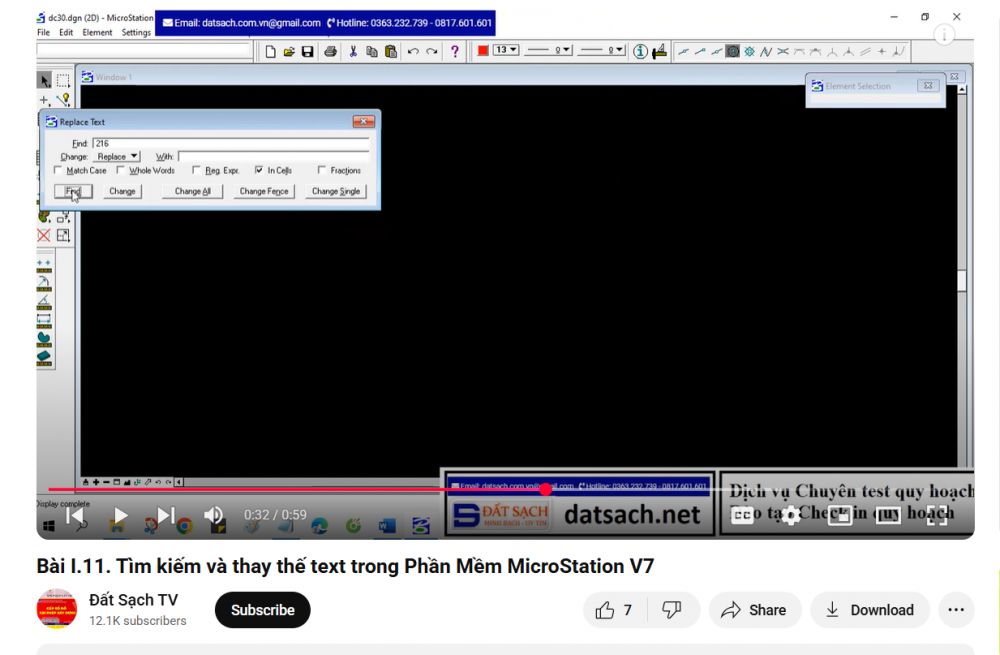This screenshot has height=655, width=1000.
Task: Check the Whole Words option
Action: pyautogui.click(x=121, y=171)
